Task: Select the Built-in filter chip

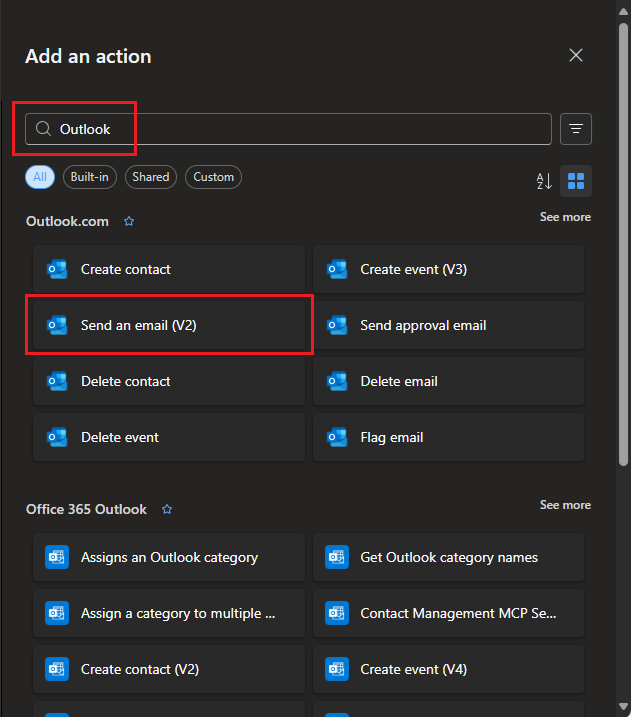Action: point(90,177)
